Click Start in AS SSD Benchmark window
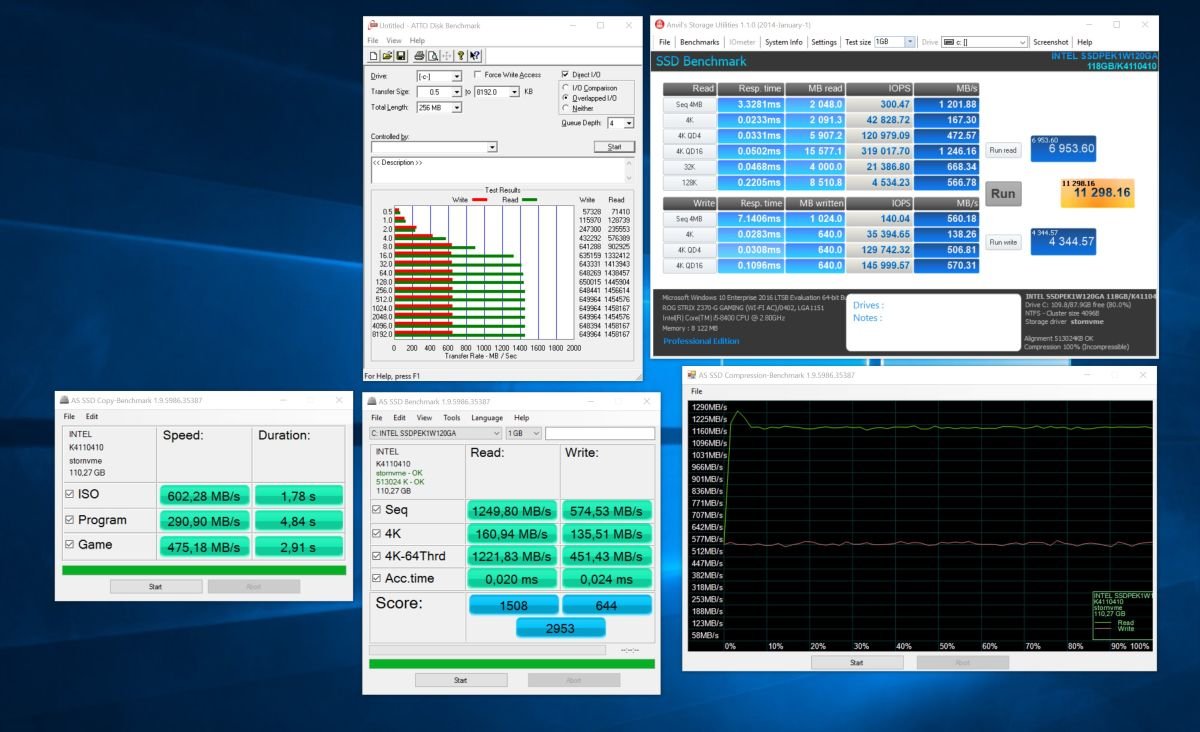This screenshot has height=732, width=1200. (x=460, y=680)
